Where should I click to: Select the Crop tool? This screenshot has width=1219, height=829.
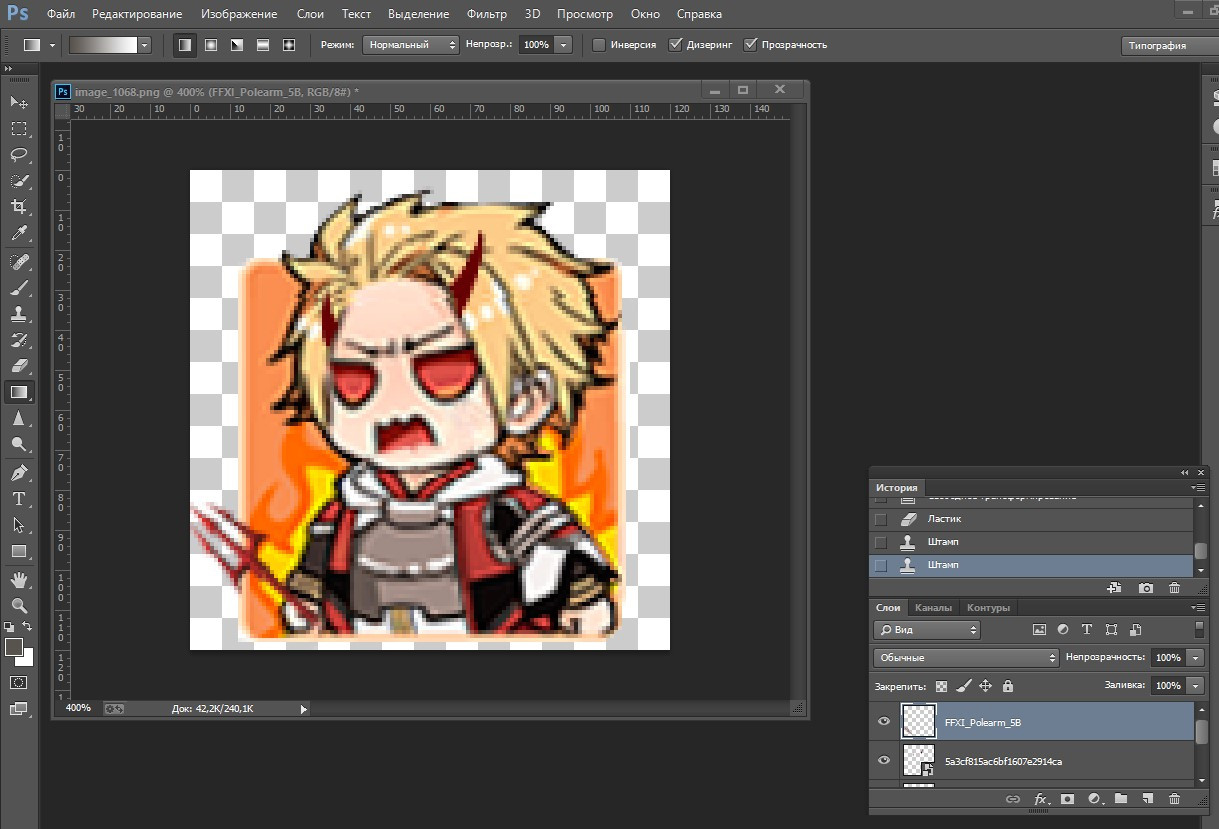[x=19, y=207]
